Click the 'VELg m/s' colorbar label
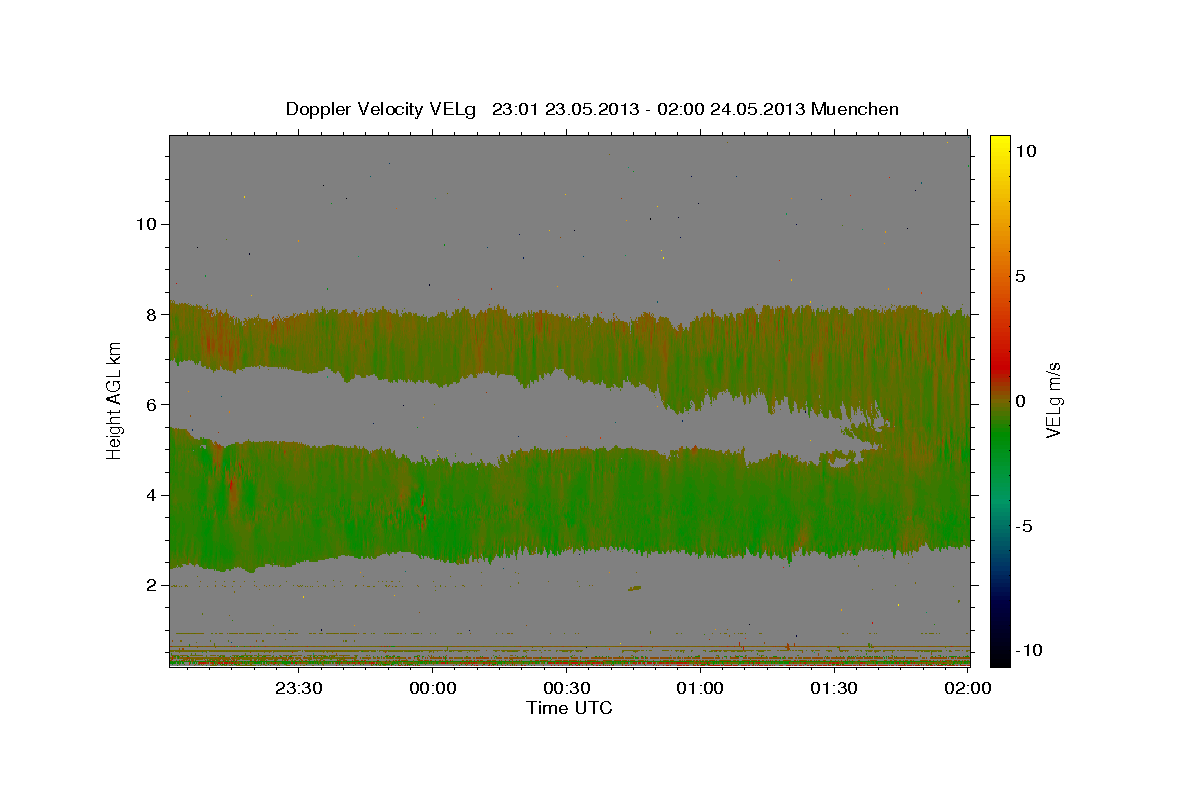Image resolution: width=1200 pixels, height=800 pixels. tap(1054, 401)
